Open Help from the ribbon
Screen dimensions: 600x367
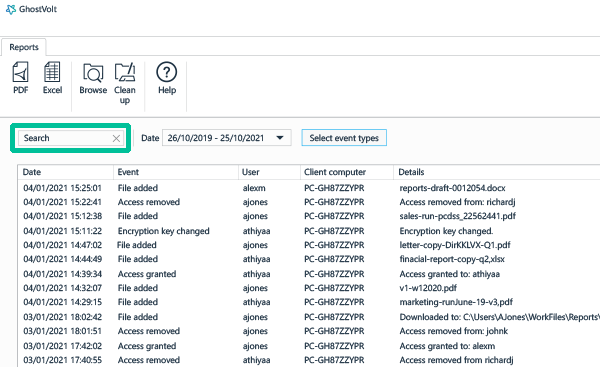(x=167, y=78)
